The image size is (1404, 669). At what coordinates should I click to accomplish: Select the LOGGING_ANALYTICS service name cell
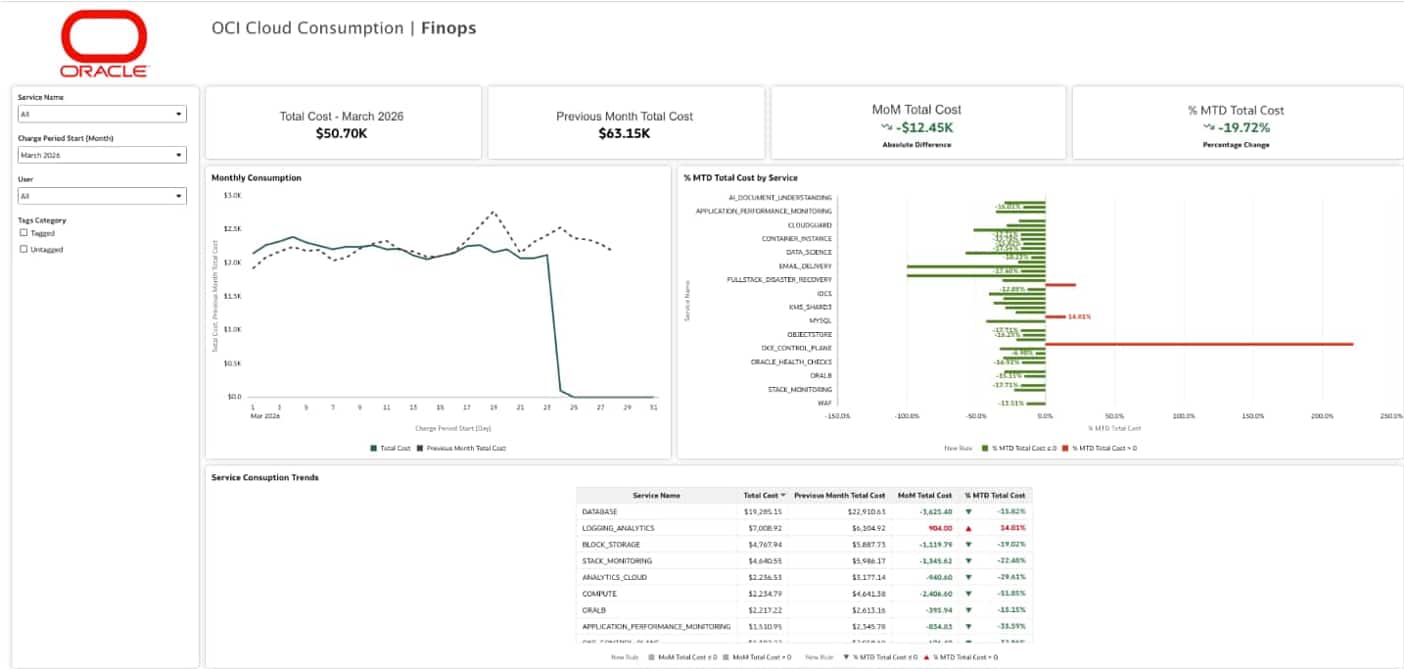(x=618, y=528)
